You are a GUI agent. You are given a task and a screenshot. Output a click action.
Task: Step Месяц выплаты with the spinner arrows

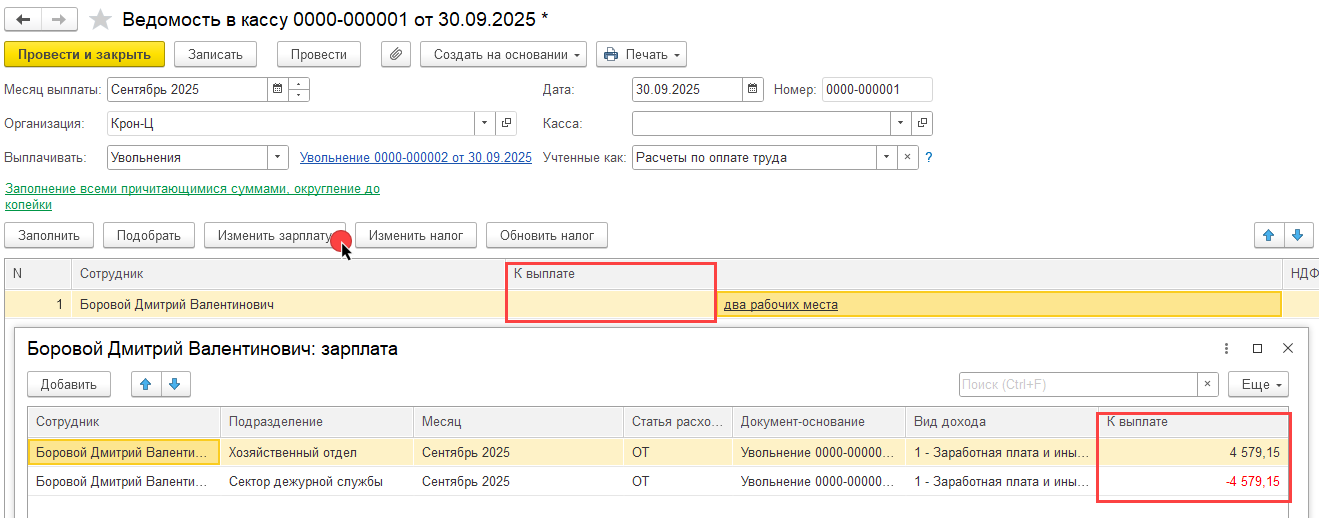tap(299, 89)
